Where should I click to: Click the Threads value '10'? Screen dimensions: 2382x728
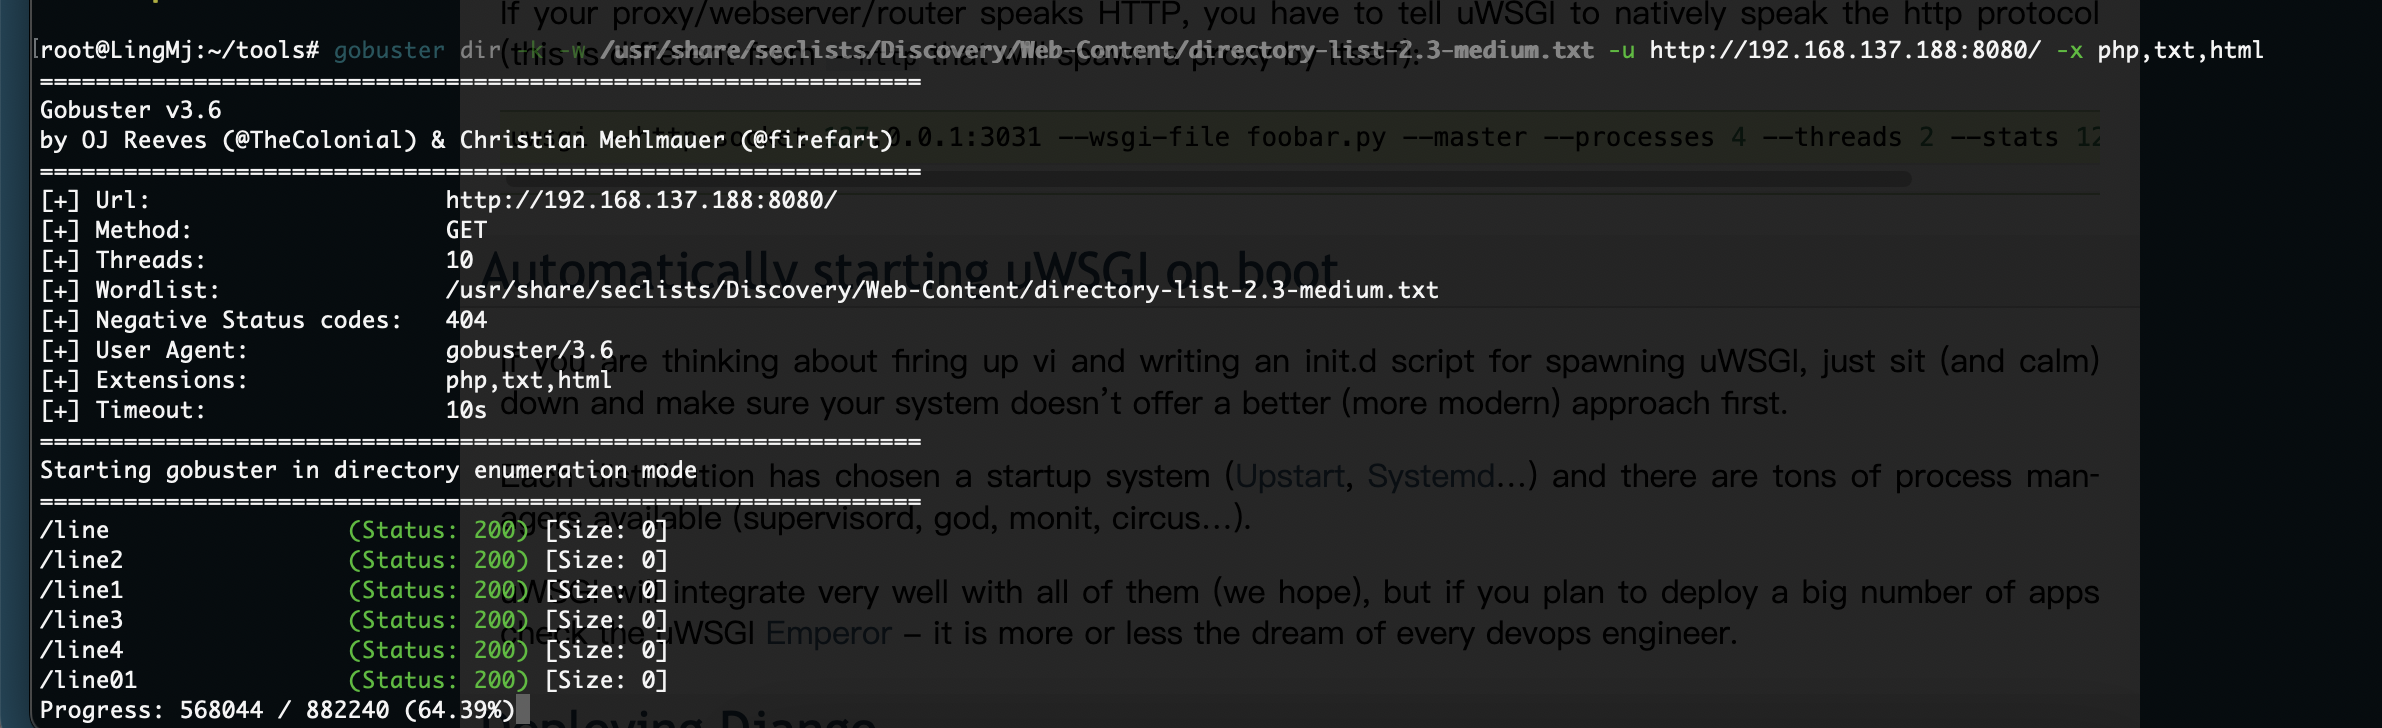[459, 260]
